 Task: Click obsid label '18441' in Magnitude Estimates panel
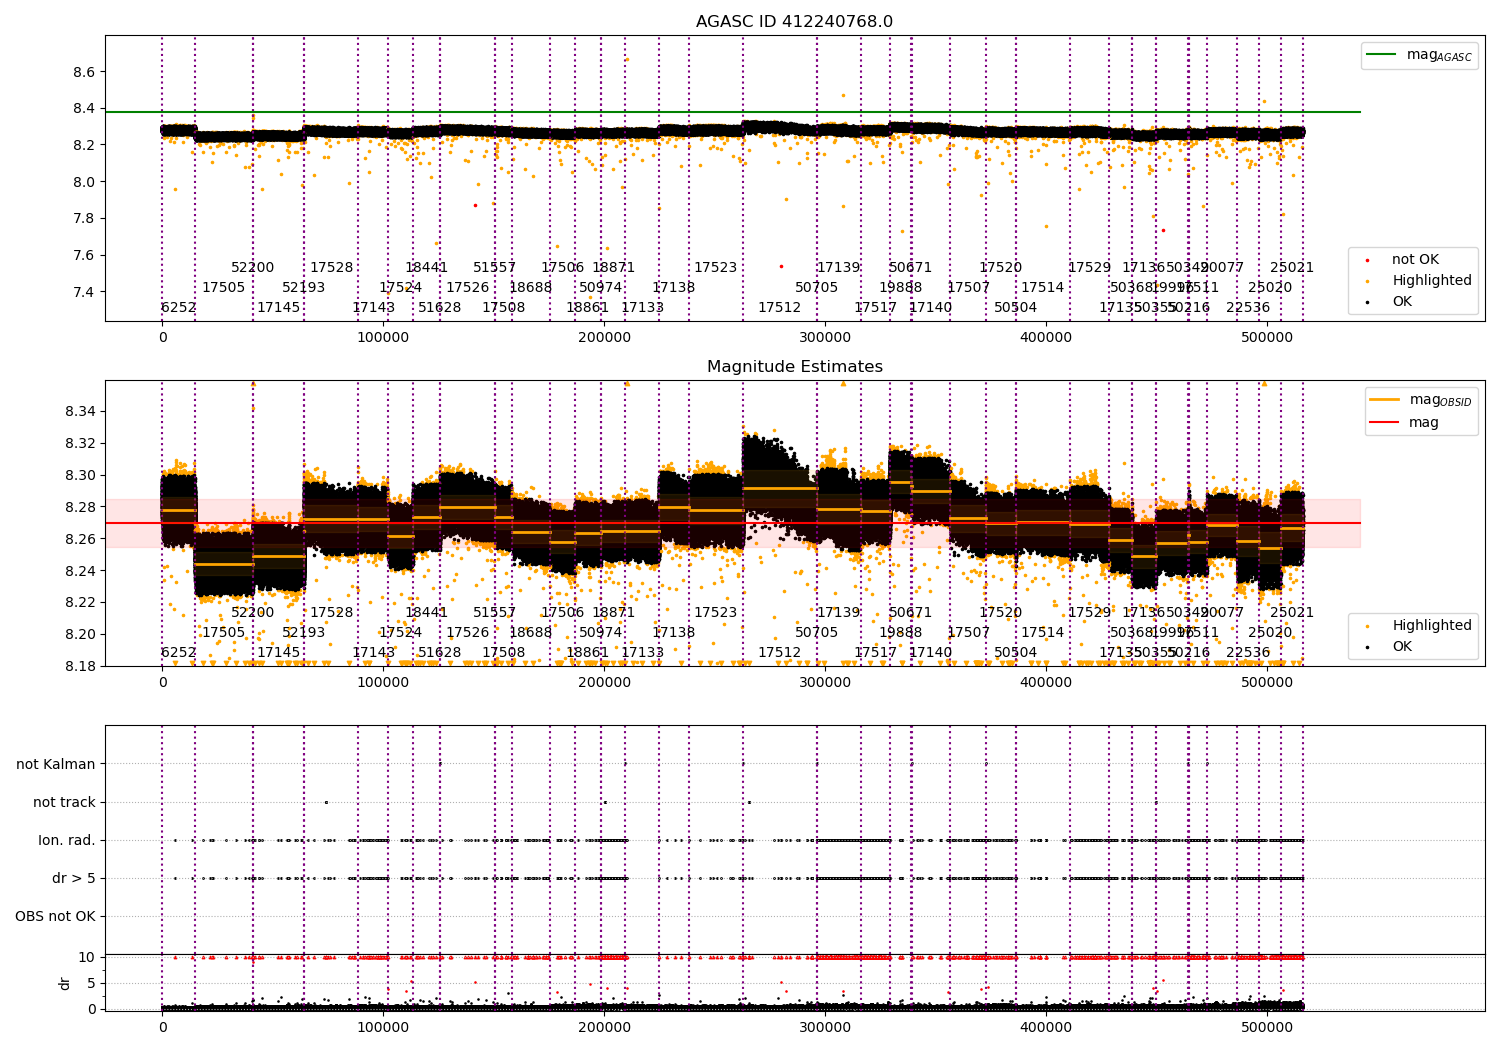pos(427,612)
